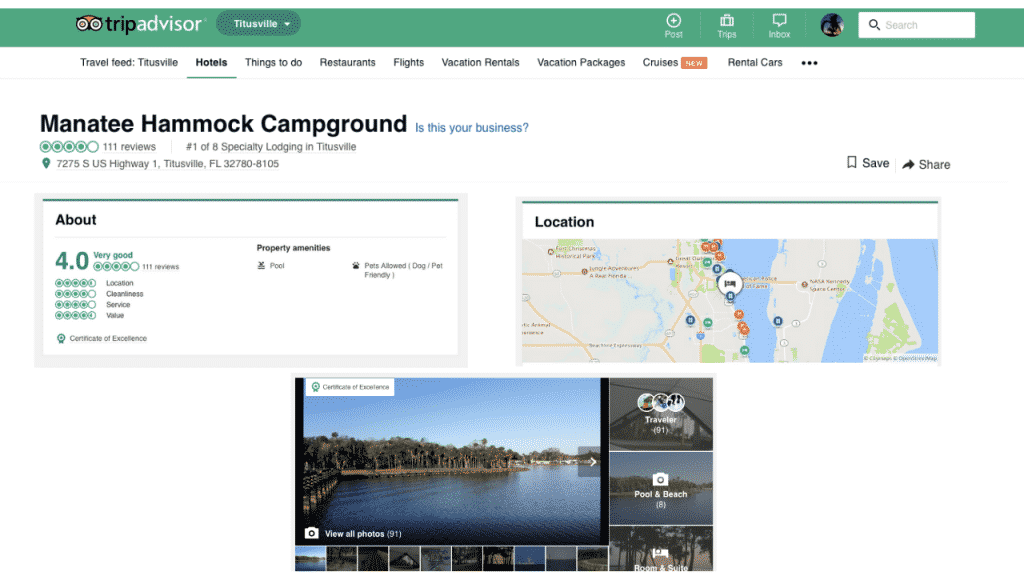1024x576 pixels.
Task: Select the Vacation Rentals tab
Action: [x=480, y=62]
